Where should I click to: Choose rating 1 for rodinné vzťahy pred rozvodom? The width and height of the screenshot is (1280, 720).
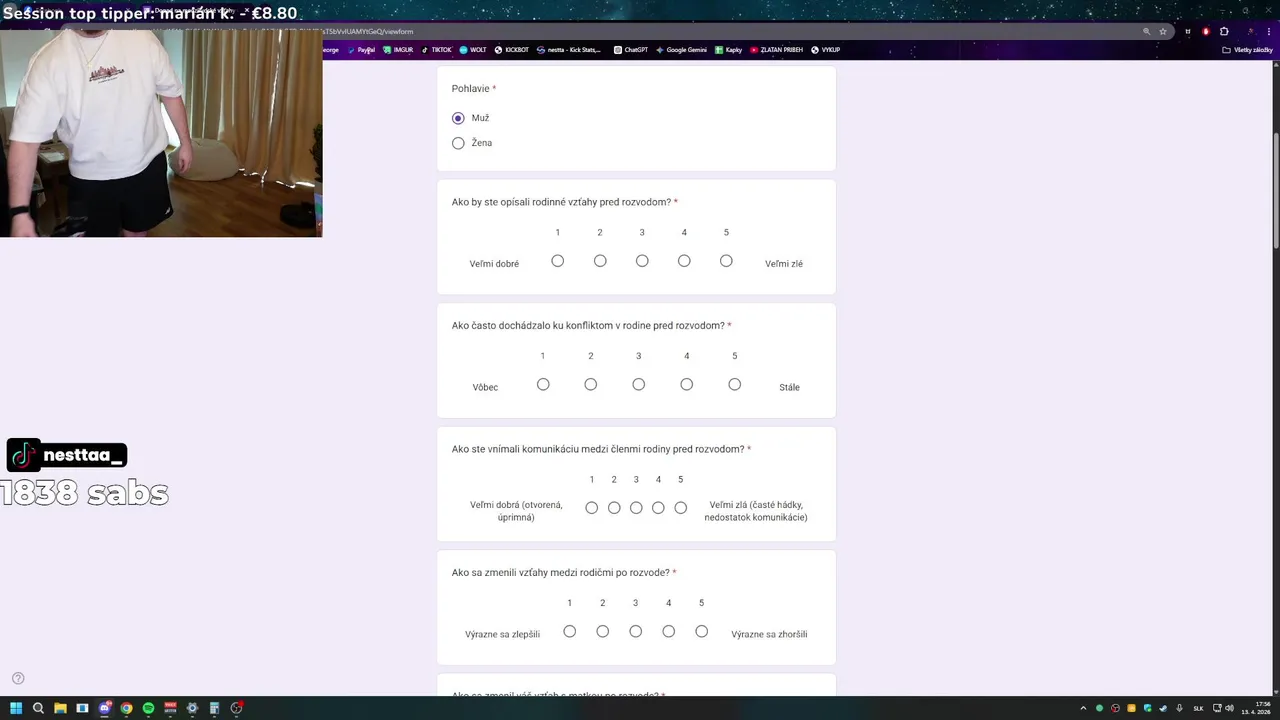pos(558,261)
